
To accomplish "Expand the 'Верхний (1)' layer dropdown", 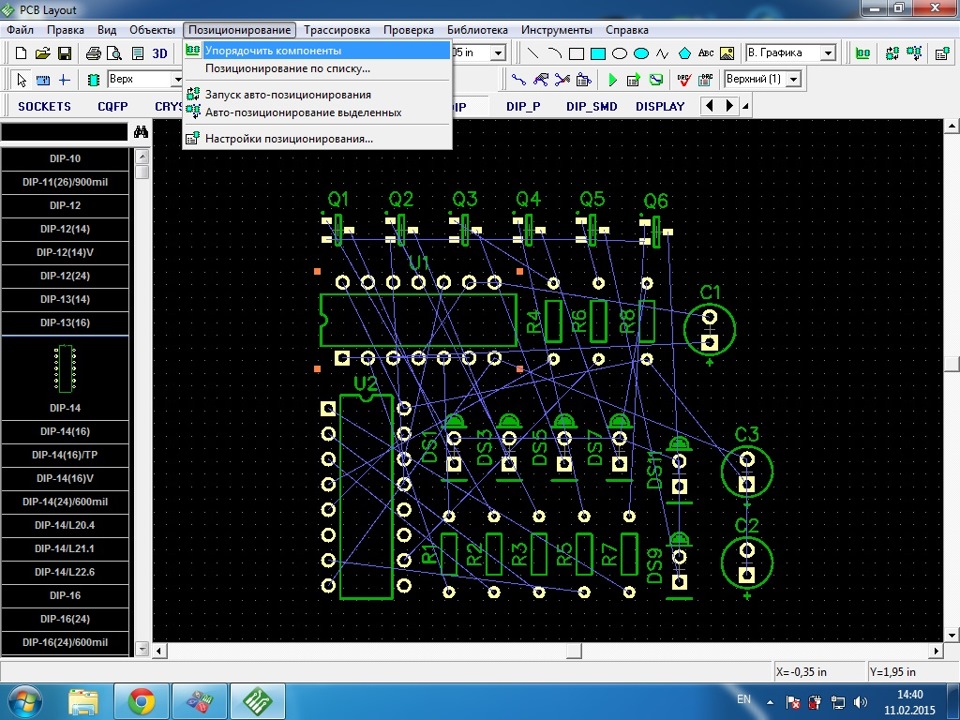I will [x=793, y=79].
